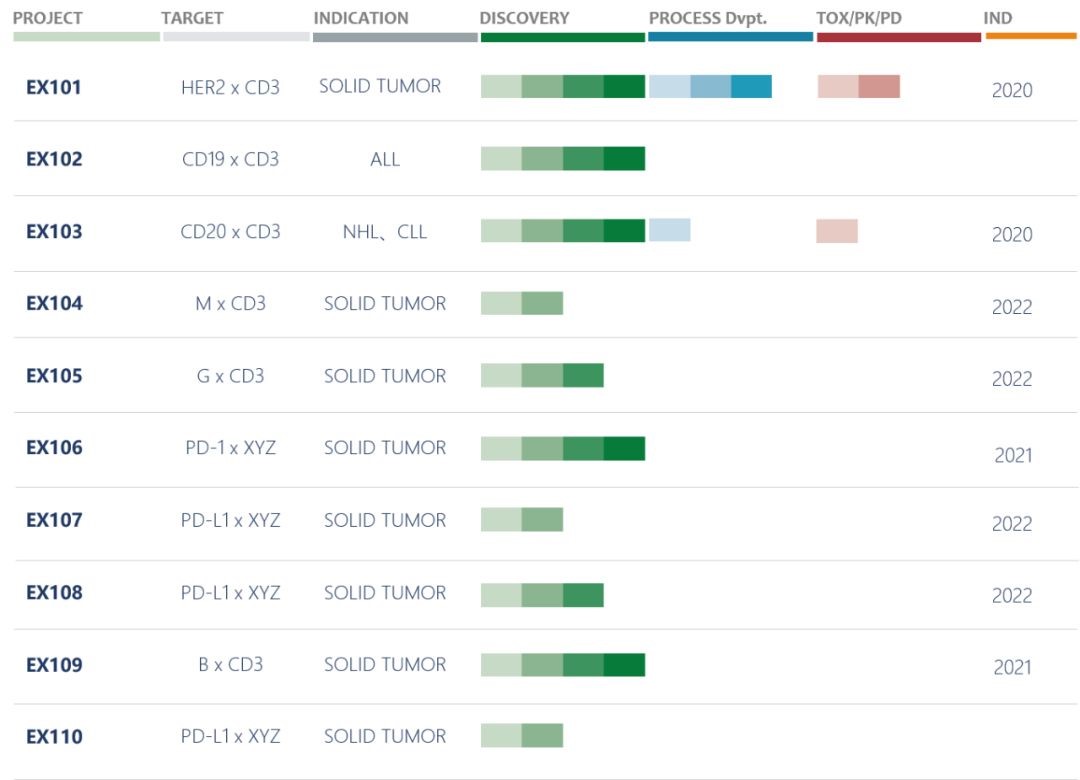Select the EX107 project name
1080x780 pixels.
coord(54,520)
